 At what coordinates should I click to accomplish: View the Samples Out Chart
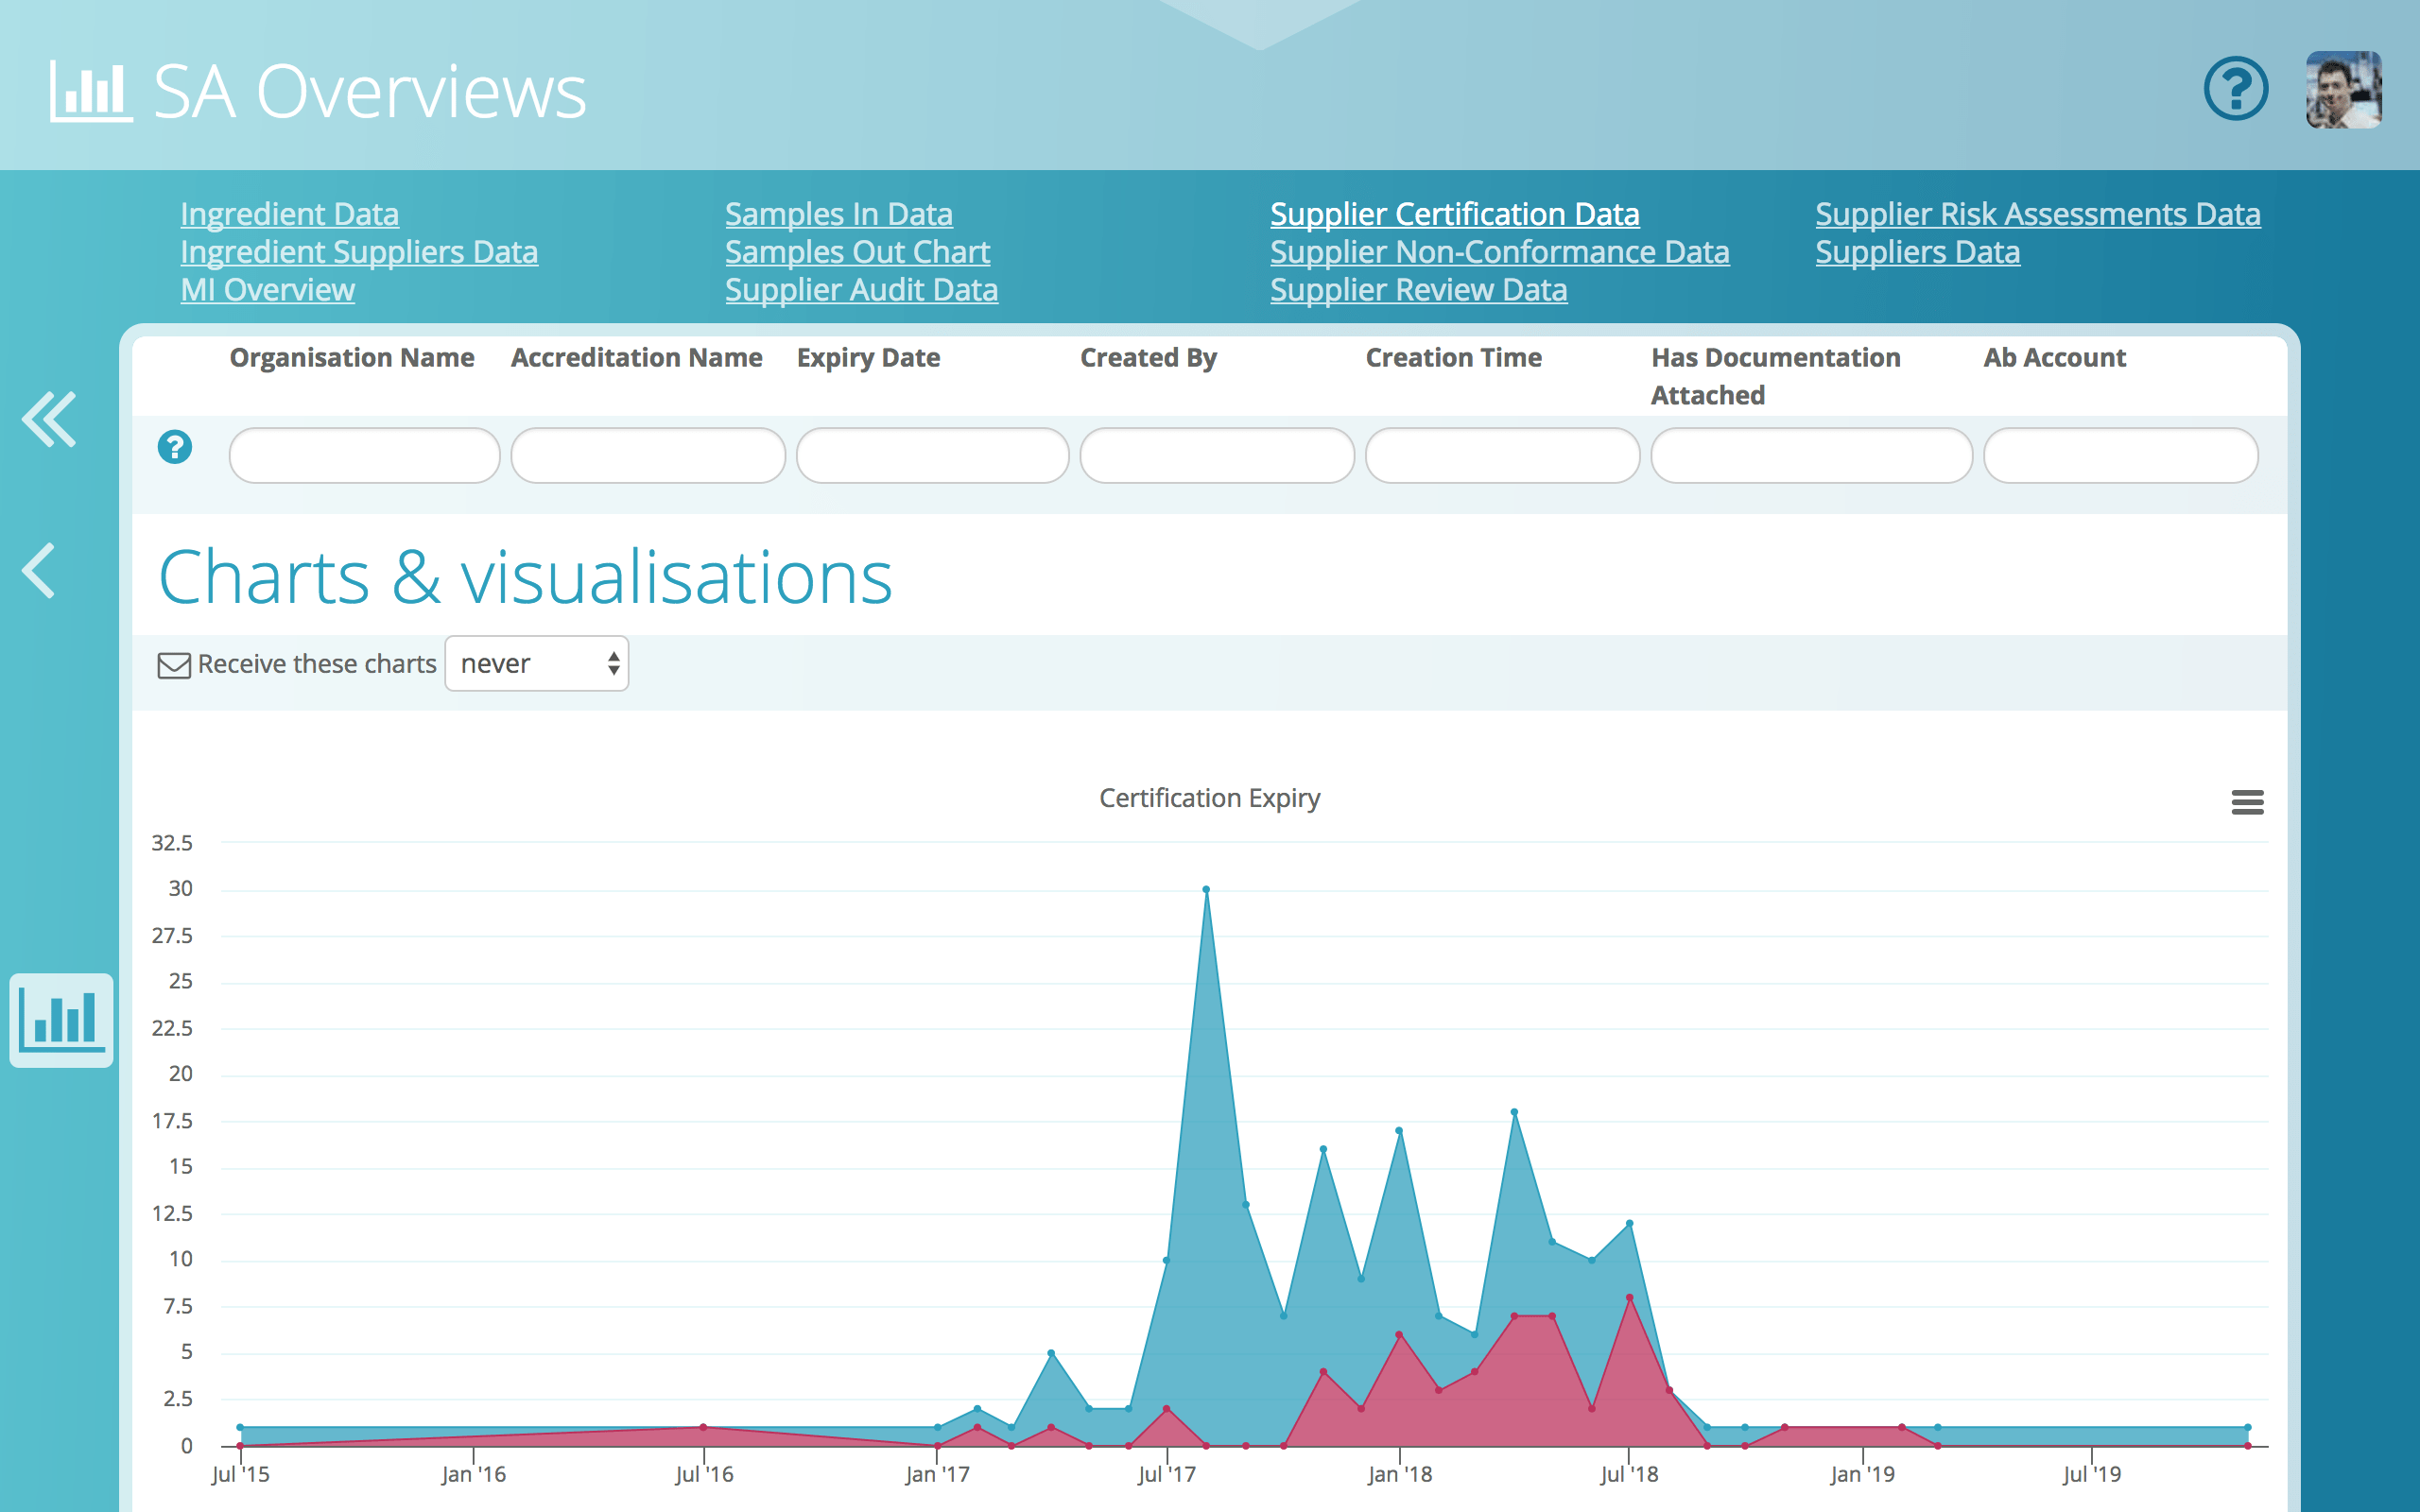[x=857, y=251]
